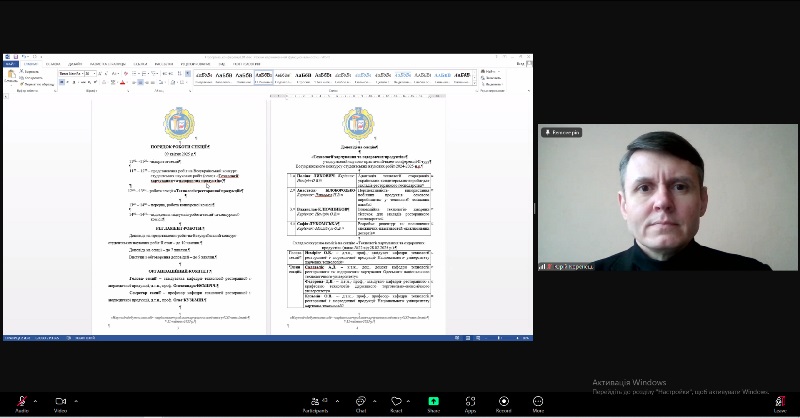Click the Paste clipboard icon in Word
The width and height of the screenshot is (800, 418).
pyautogui.click(x=12, y=74)
